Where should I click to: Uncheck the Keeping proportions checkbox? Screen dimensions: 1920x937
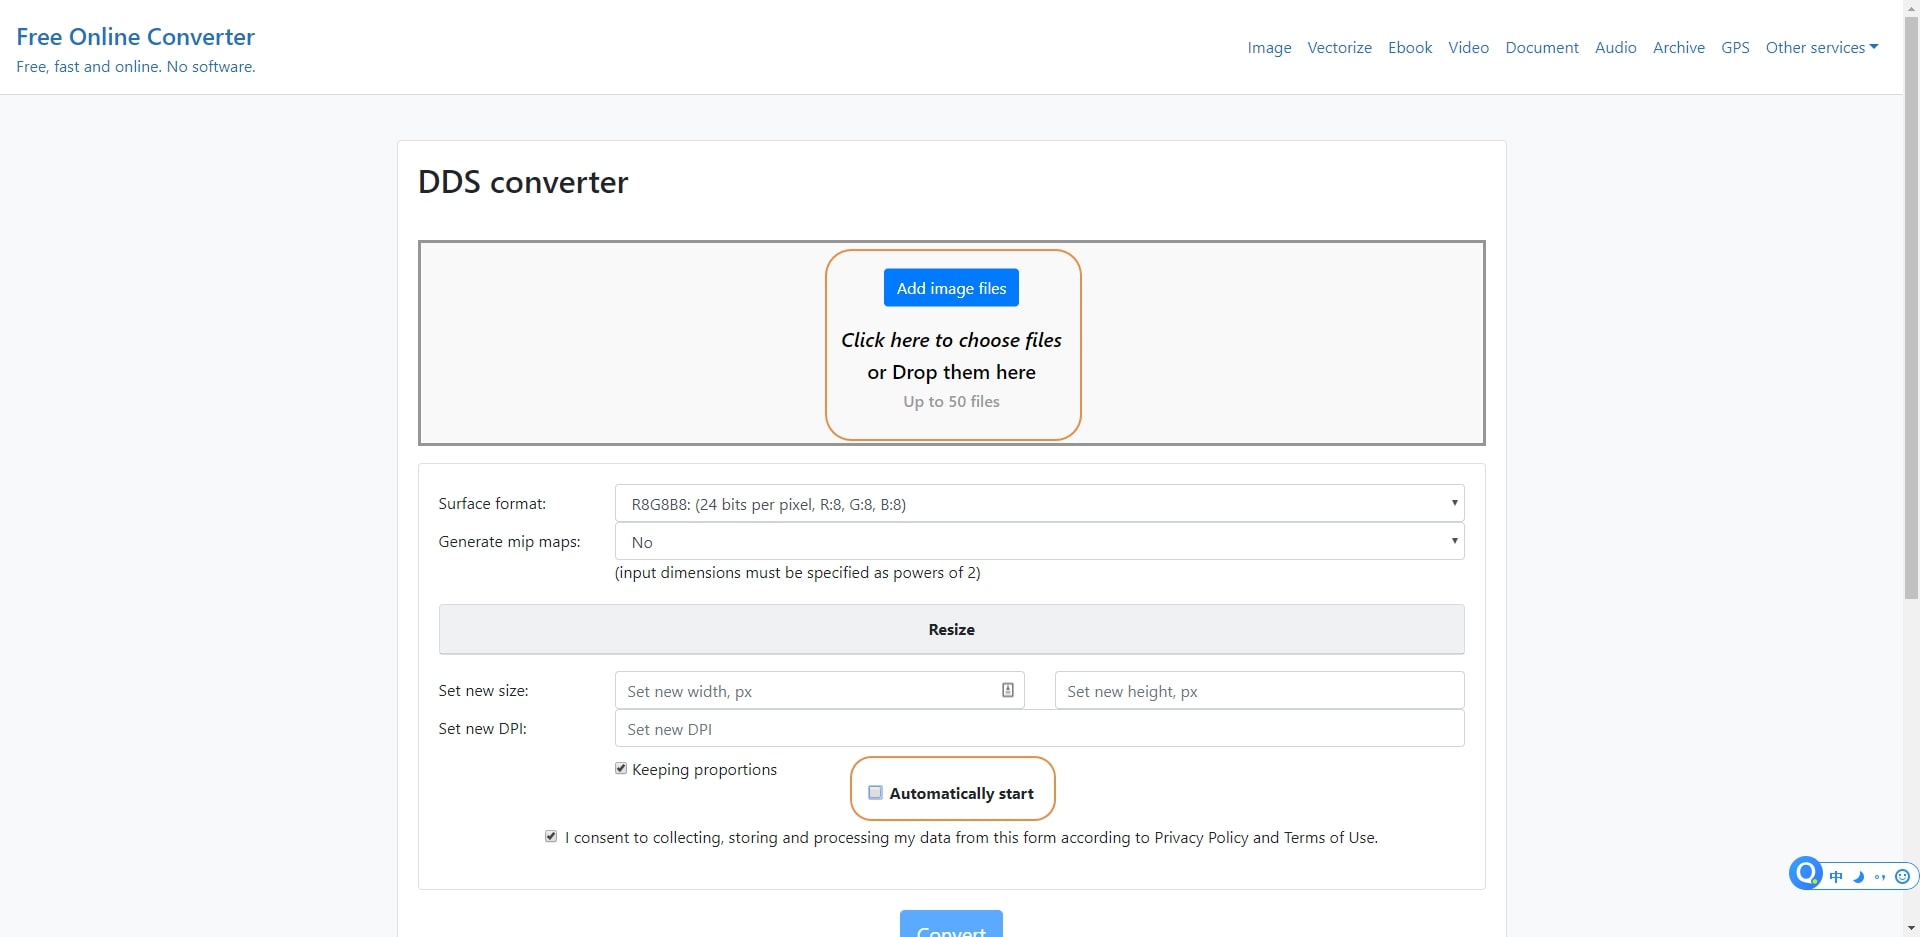tap(621, 768)
